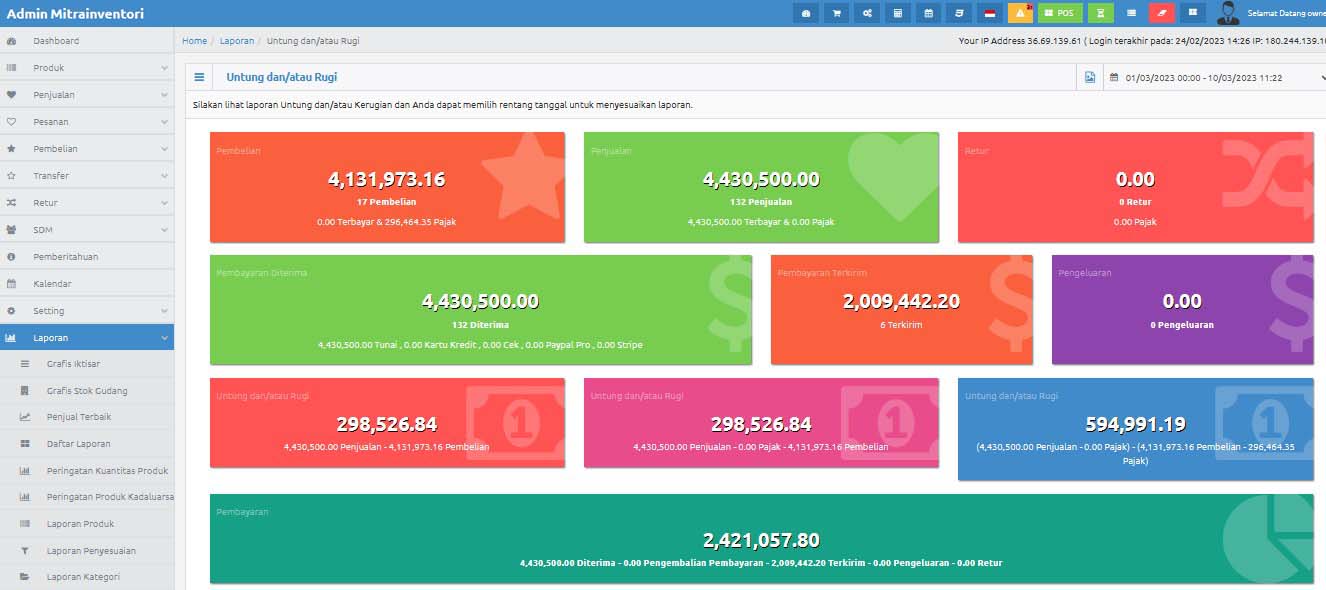The height and width of the screenshot is (590, 1326).
Task: Open the date range picker dropdown
Action: click(1215, 77)
